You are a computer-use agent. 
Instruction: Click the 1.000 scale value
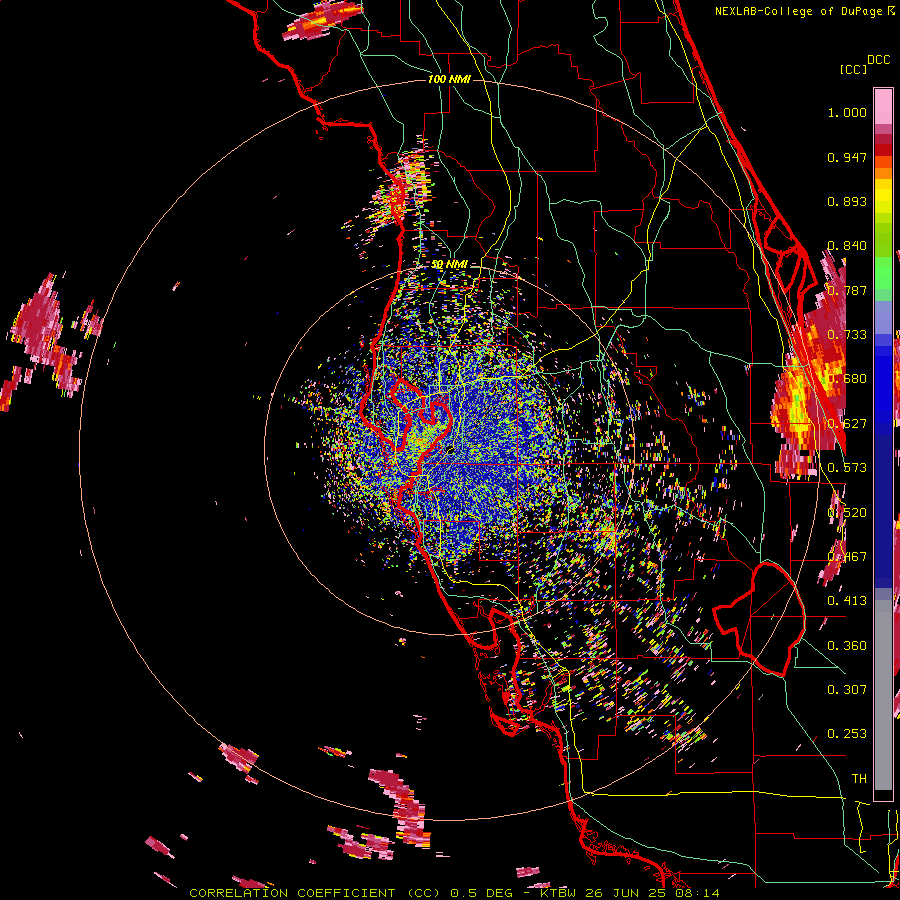click(x=847, y=112)
